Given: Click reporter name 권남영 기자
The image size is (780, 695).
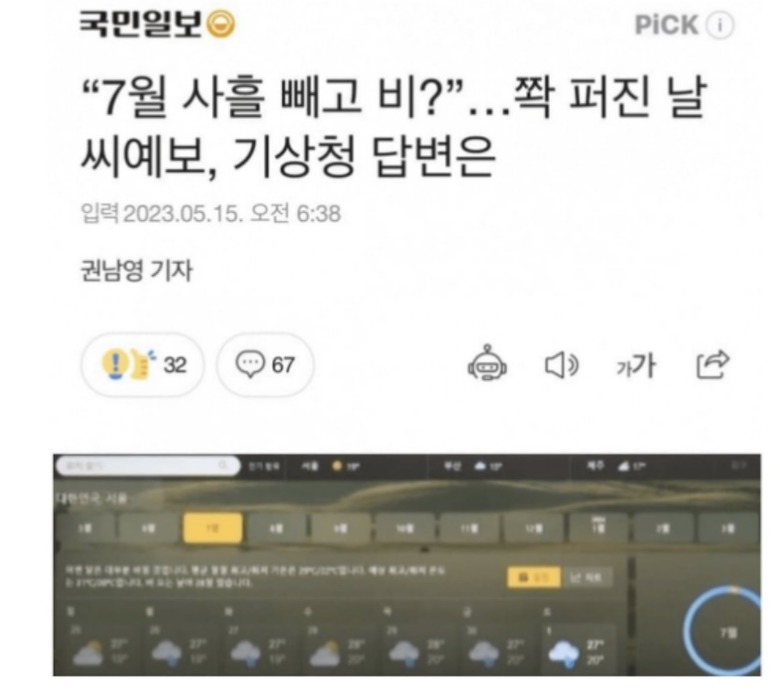Looking at the screenshot, I should pyautogui.click(x=136, y=271).
